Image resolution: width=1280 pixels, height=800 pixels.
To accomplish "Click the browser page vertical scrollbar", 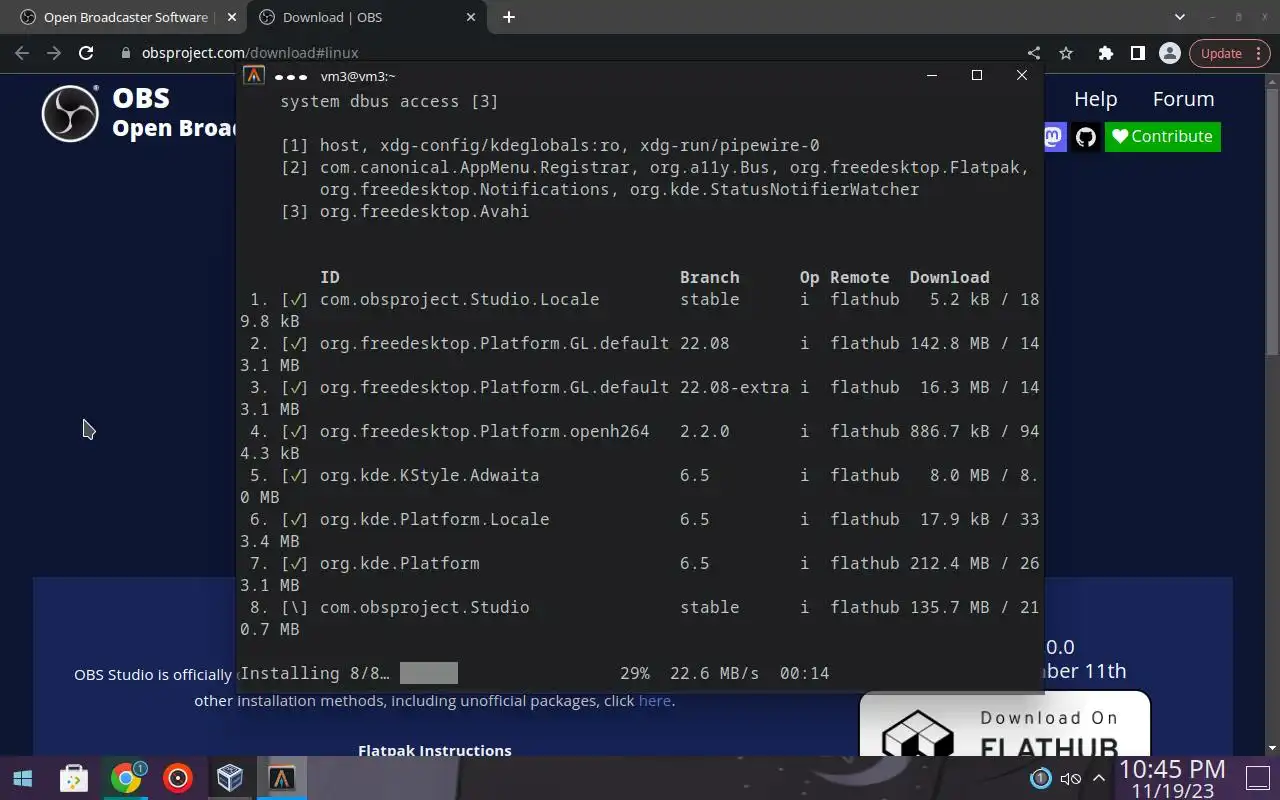I will click(1272, 220).
